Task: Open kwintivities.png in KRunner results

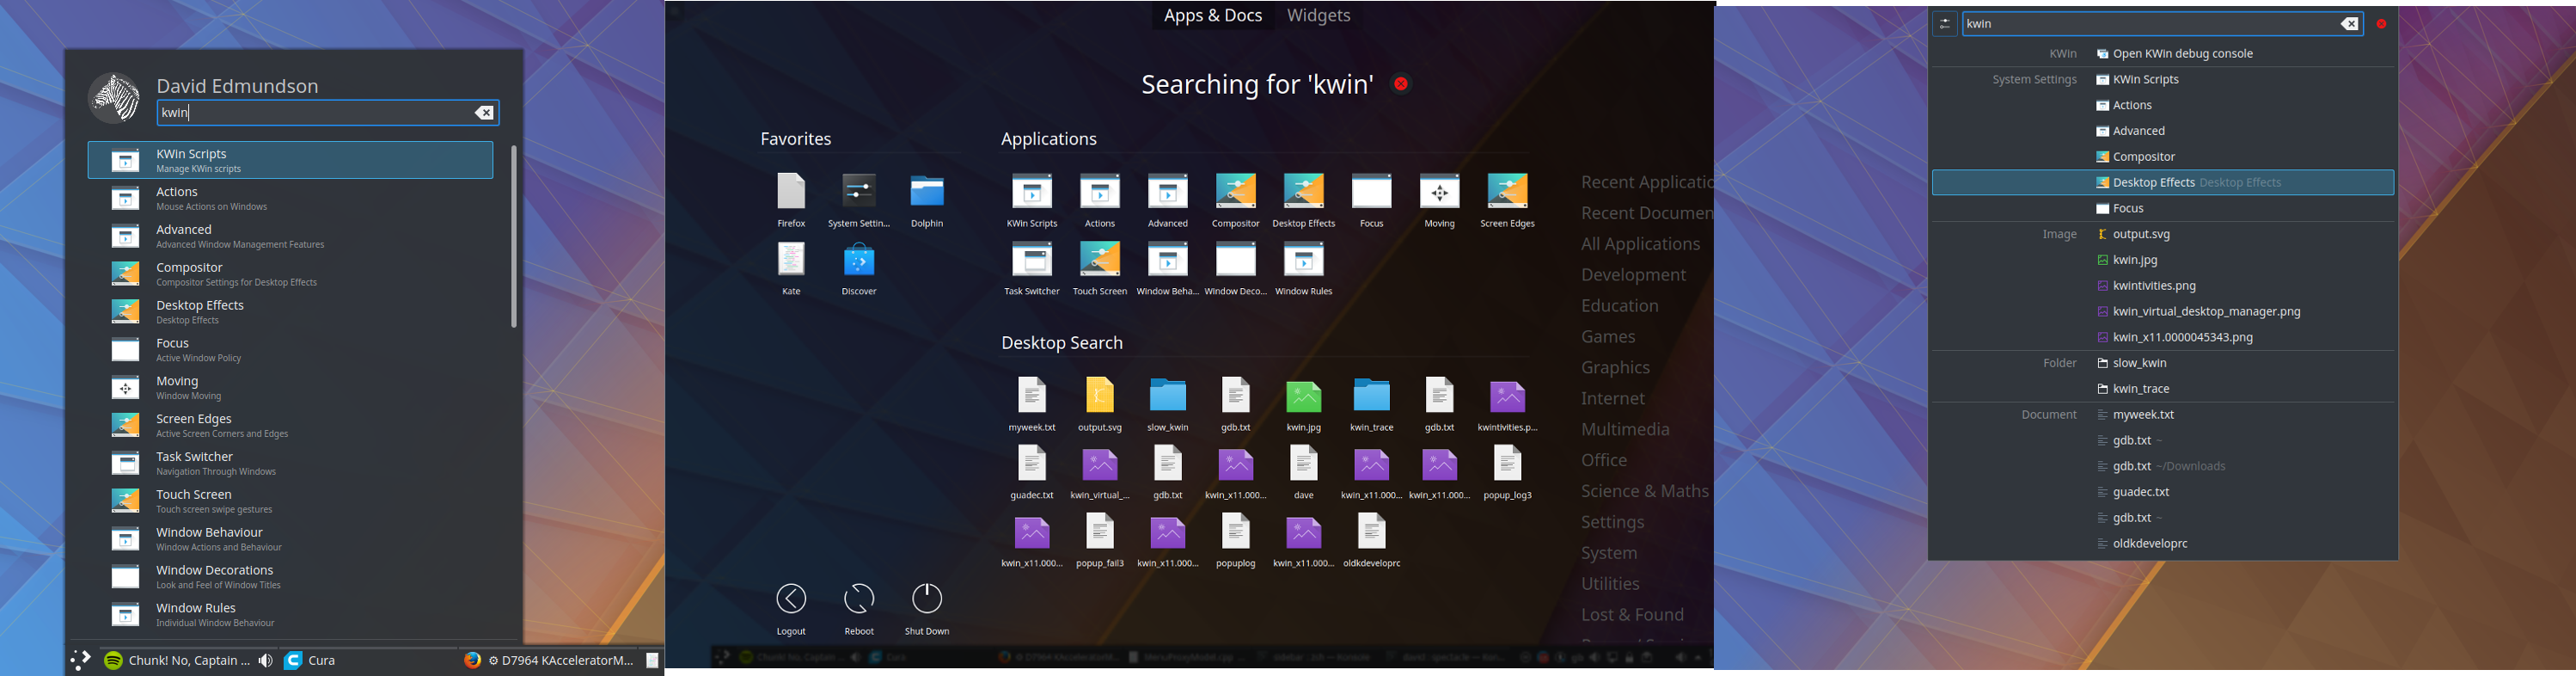Action: [x=2163, y=286]
